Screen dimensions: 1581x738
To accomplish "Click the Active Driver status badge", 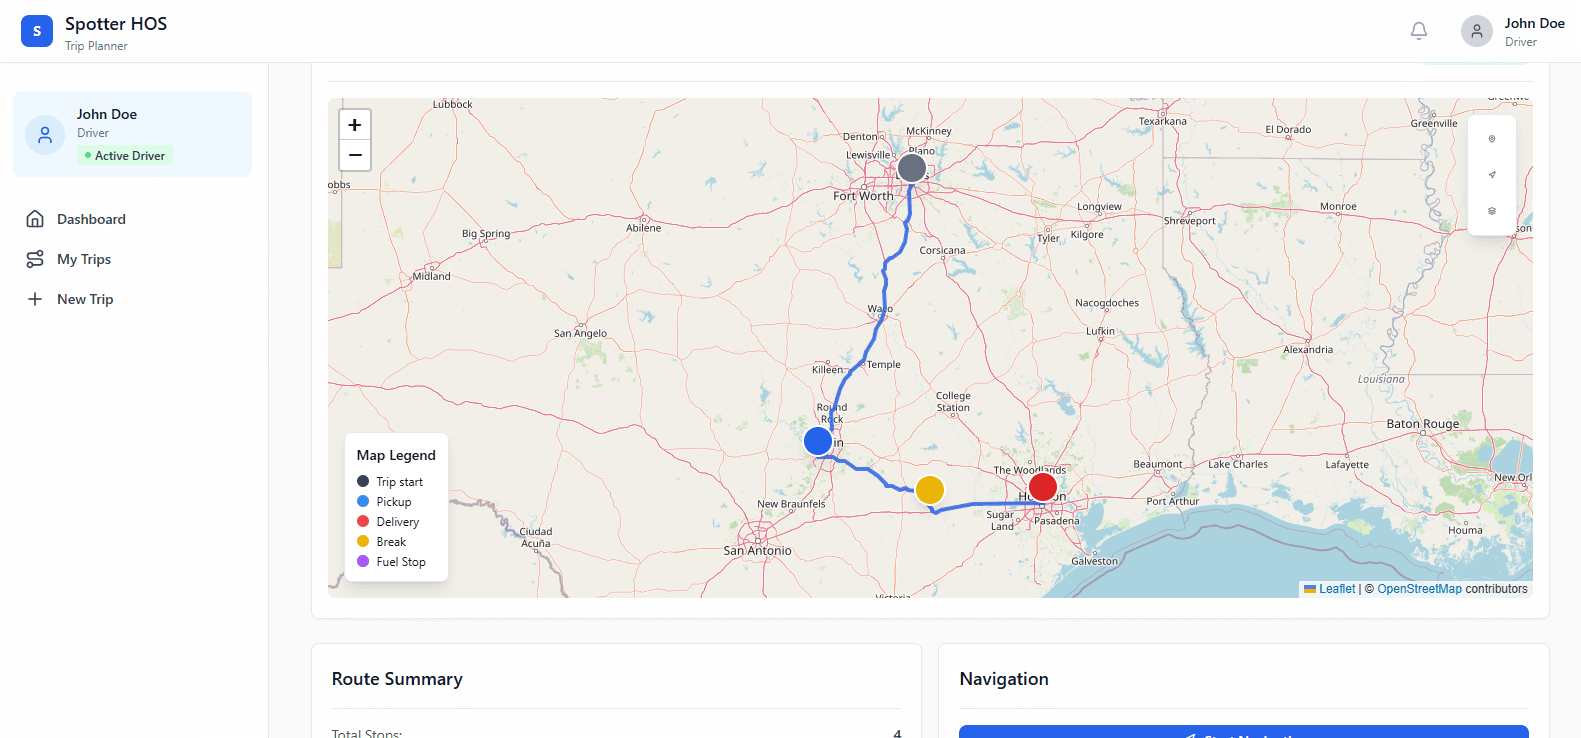I will tap(125, 155).
